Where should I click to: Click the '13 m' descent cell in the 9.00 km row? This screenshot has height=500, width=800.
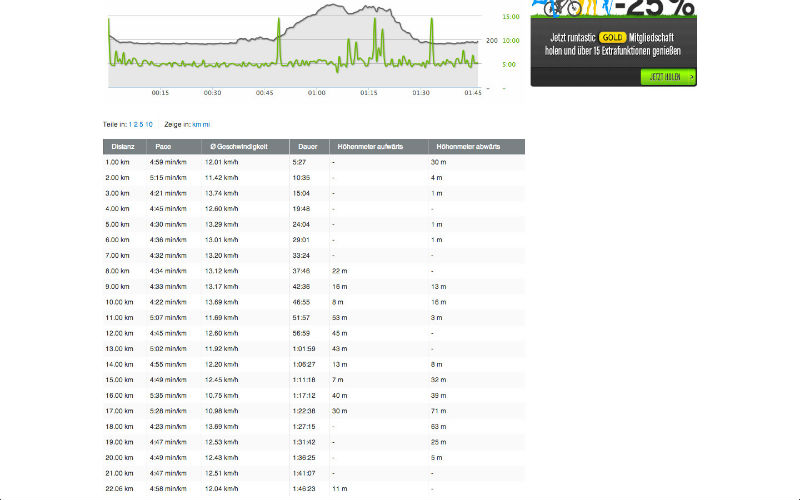tap(438, 287)
